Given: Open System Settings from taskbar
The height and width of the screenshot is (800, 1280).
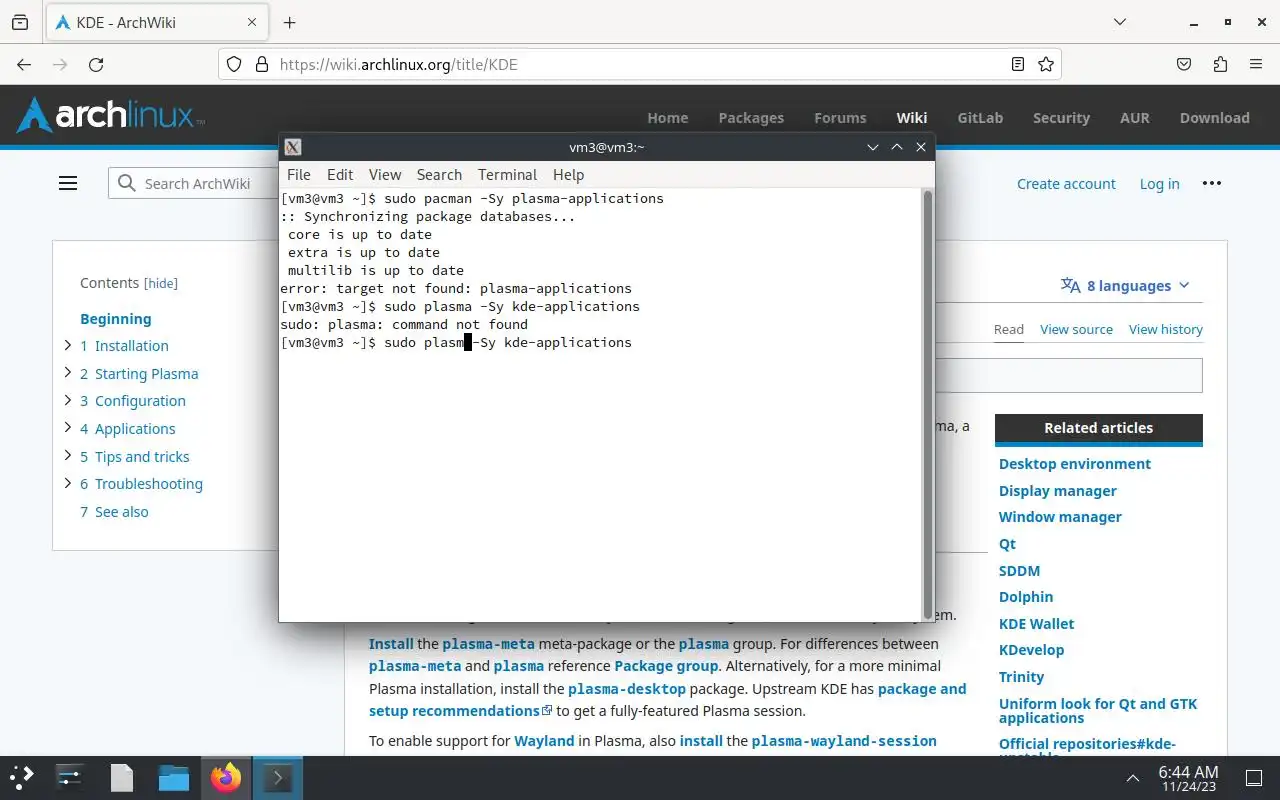Looking at the screenshot, I should tap(69, 777).
